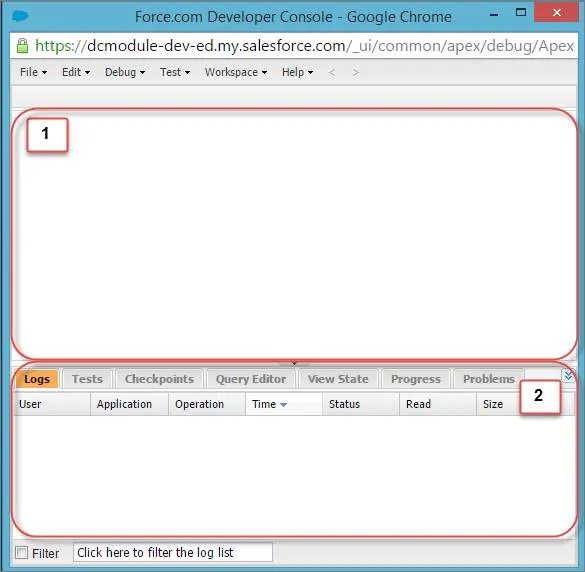Sort logs by Status column
Viewport: 585px width, 572px height.
(361, 404)
